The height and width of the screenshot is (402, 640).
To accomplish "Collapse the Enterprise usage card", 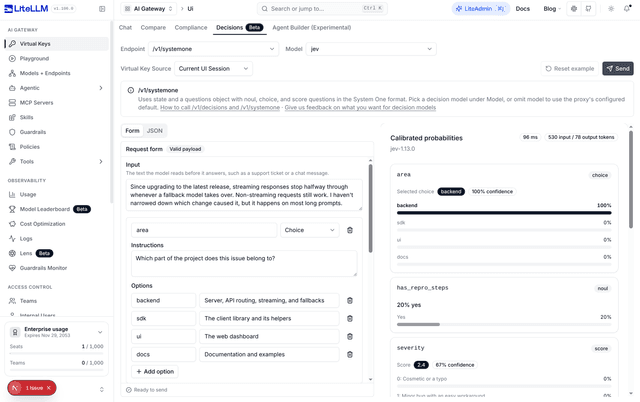I will click(x=100, y=332).
